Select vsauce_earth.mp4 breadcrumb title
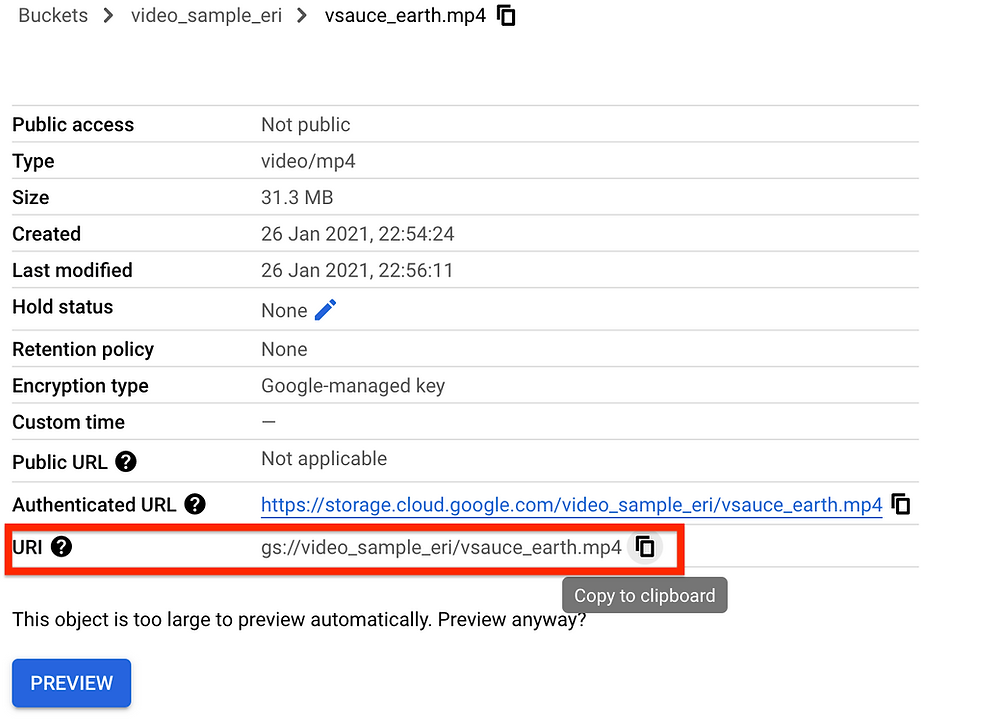This screenshot has width=1000, height=724. (x=405, y=15)
